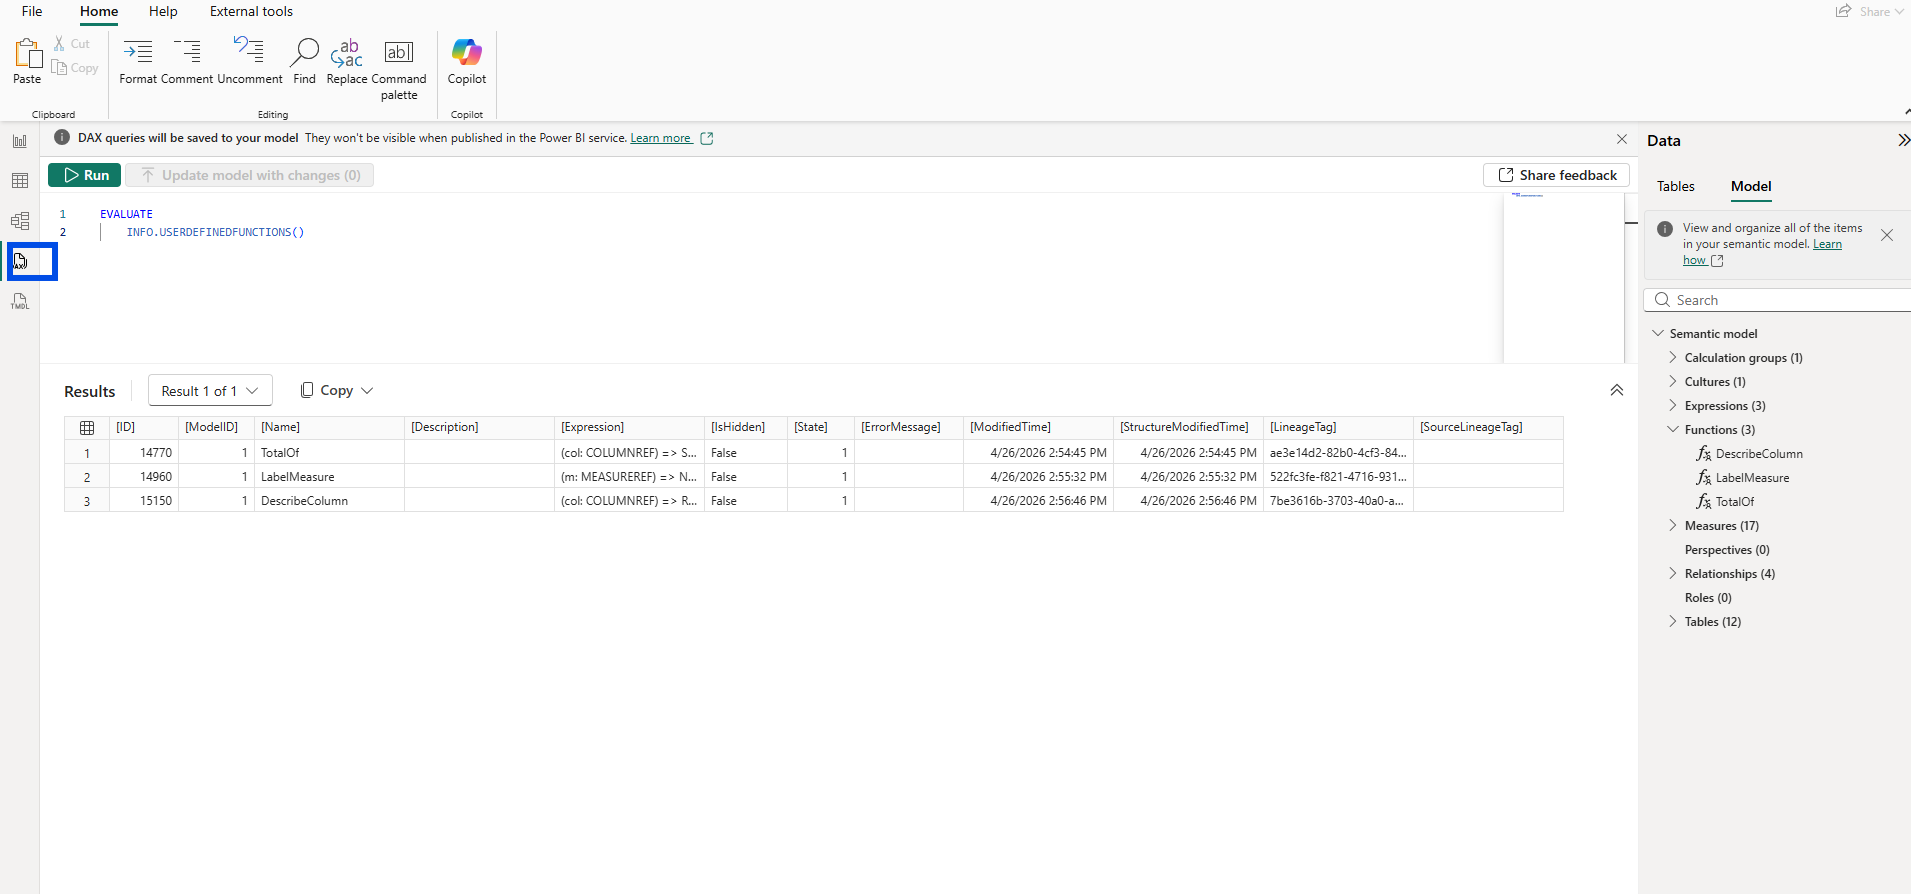This screenshot has width=1911, height=894.
Task: Open the Learn more link
Action: [660, 138]
